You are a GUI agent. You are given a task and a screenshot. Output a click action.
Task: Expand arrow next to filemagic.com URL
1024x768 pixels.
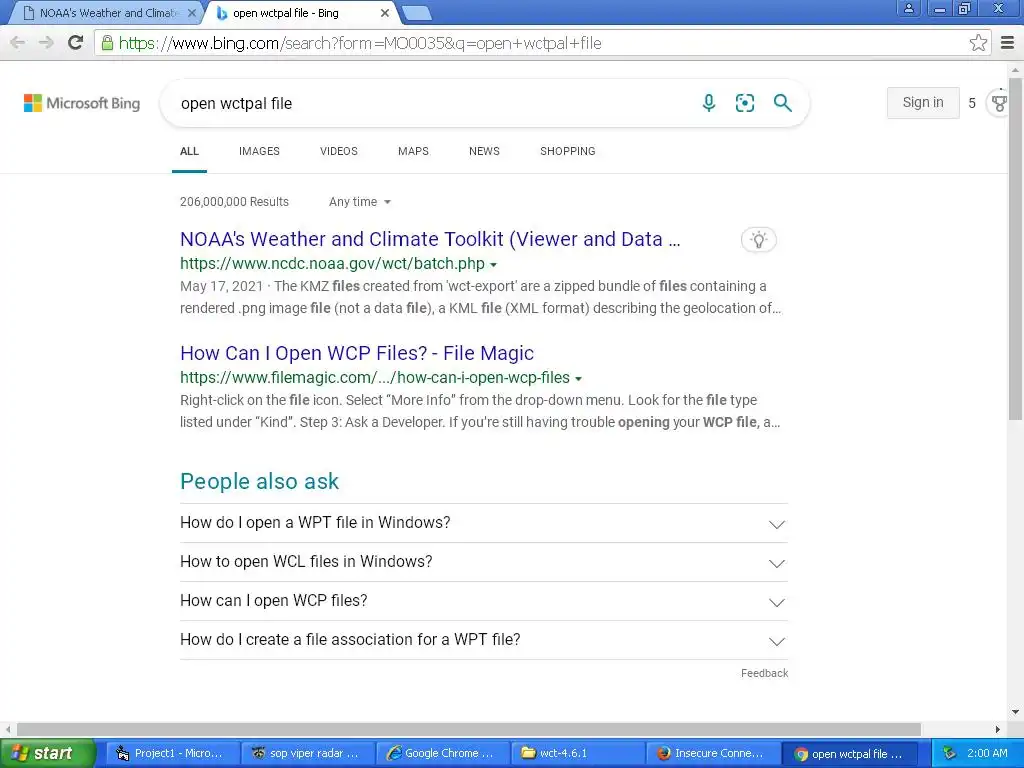[579, 379]
